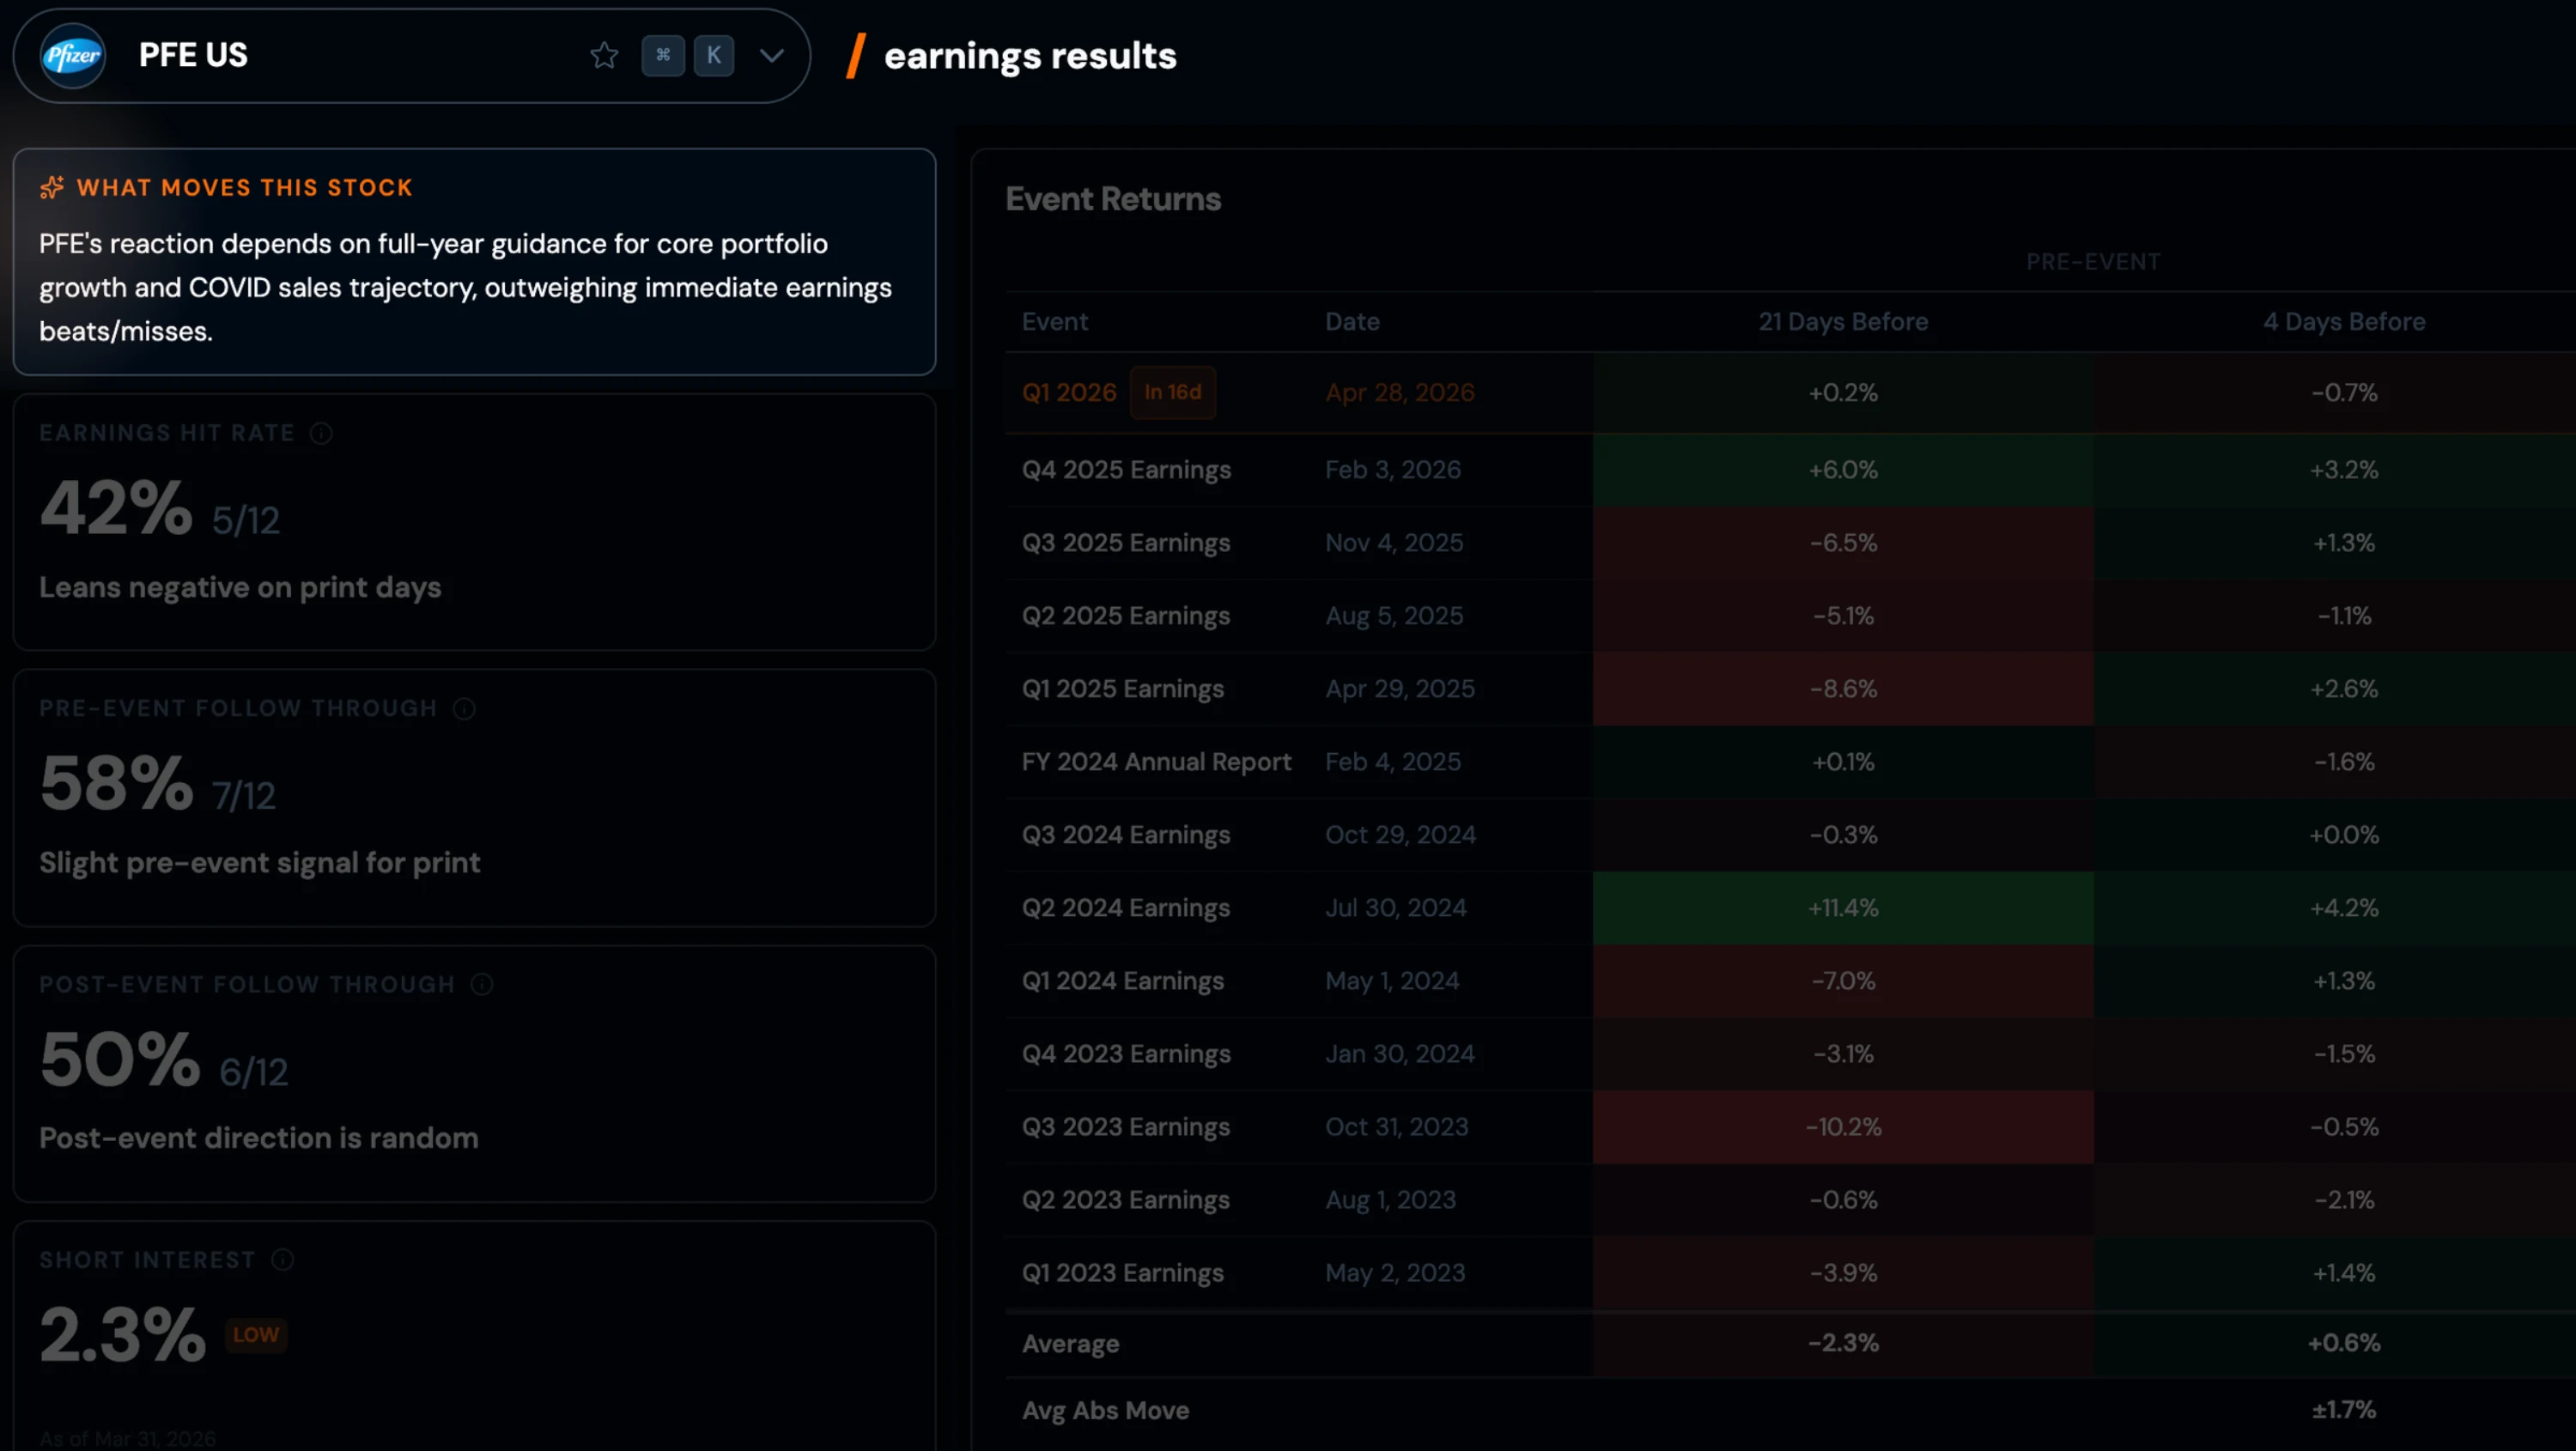2576x1451 pixels.
Task: Open Earnings Hit Rate info icon
Action: pos(321,434)
